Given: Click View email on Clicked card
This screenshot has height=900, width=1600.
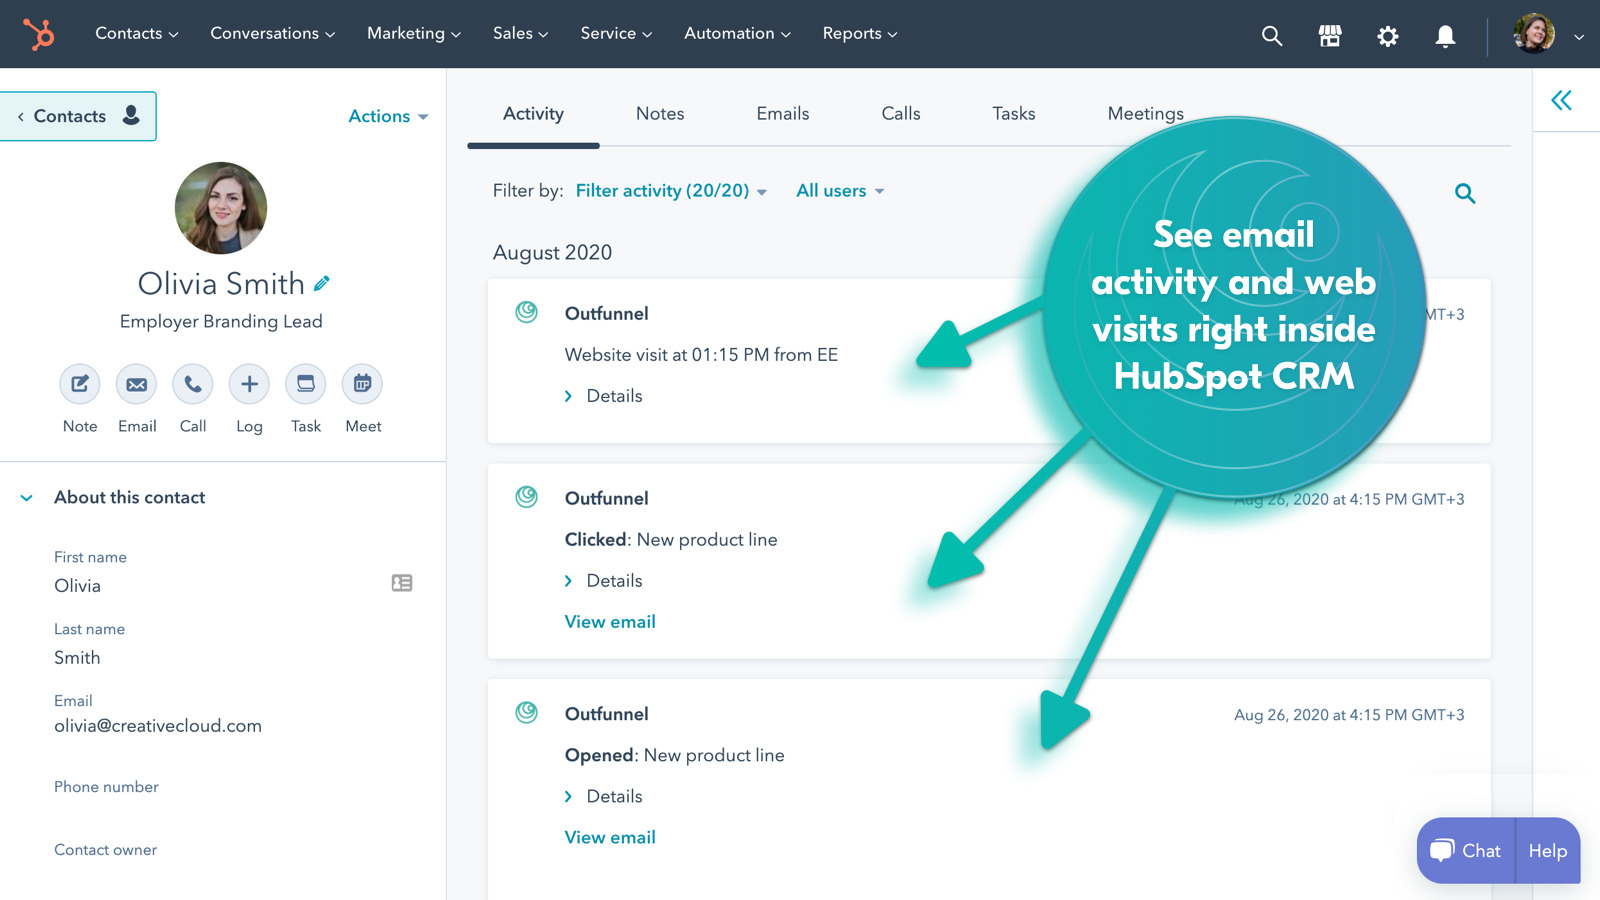Looking at the screenshot, I should click(610, 622).
